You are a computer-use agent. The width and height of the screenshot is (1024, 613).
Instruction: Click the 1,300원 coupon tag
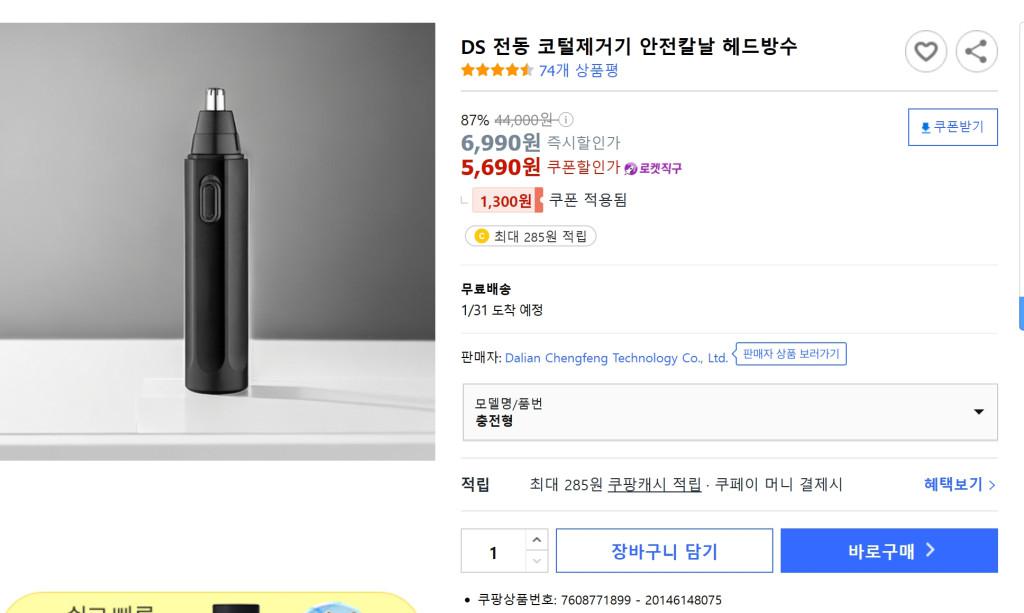506,201
